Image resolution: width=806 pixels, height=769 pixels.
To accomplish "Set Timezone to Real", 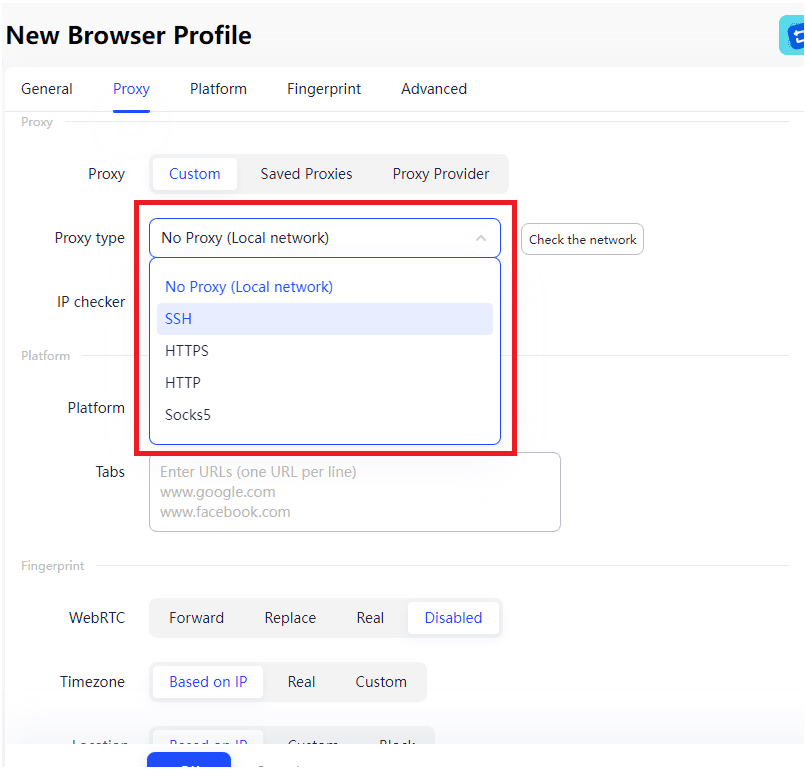I will point(301,682).
